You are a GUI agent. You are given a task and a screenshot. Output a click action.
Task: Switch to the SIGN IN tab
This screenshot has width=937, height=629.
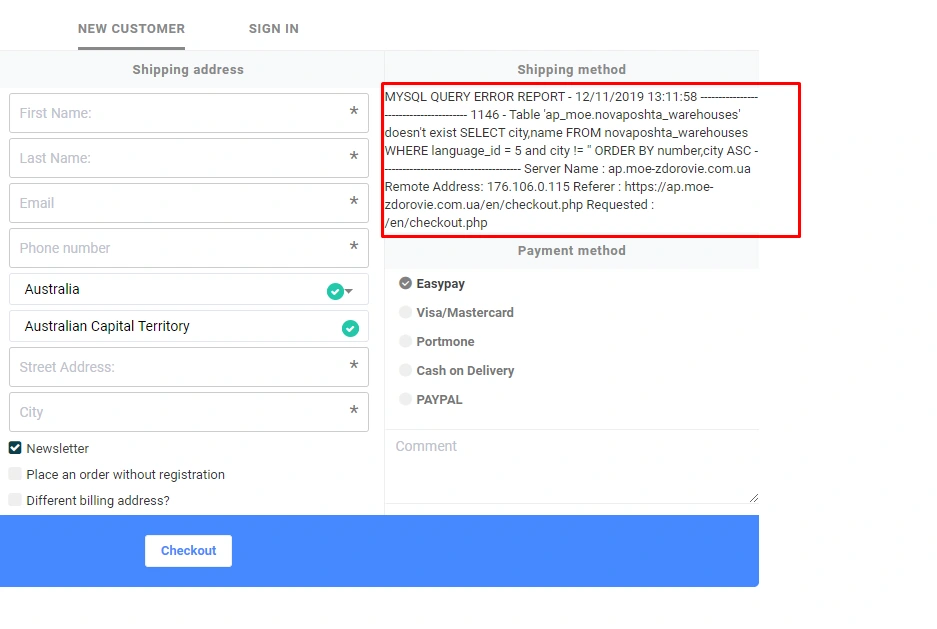[273, 29]
